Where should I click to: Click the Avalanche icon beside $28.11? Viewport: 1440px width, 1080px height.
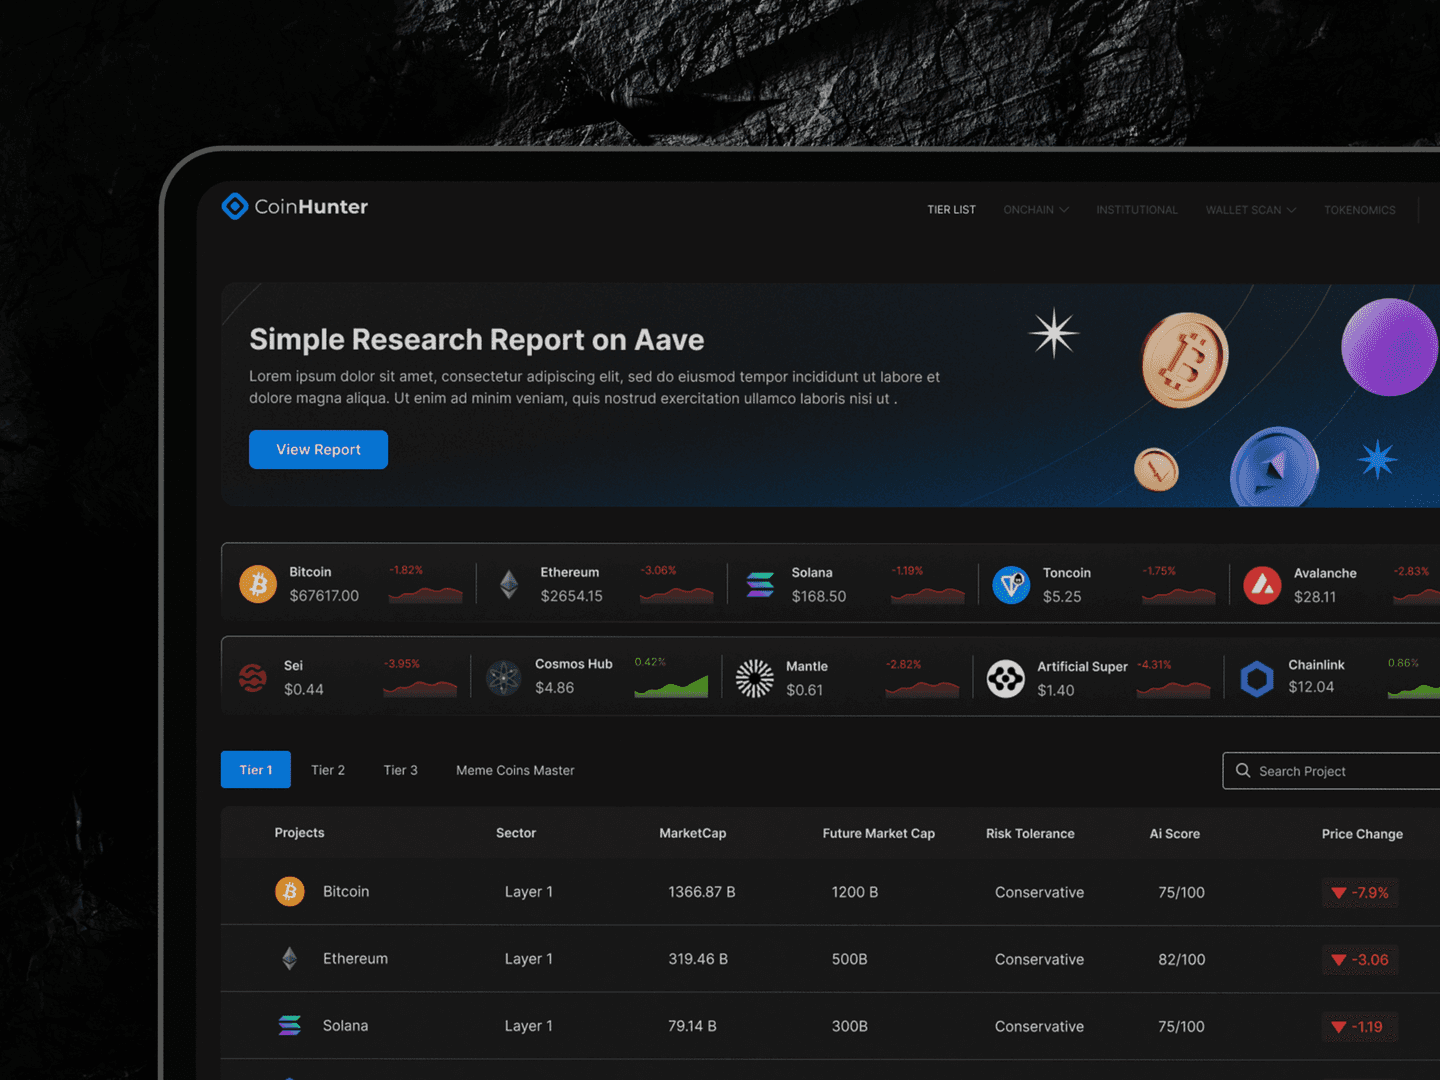(1262, 584)
